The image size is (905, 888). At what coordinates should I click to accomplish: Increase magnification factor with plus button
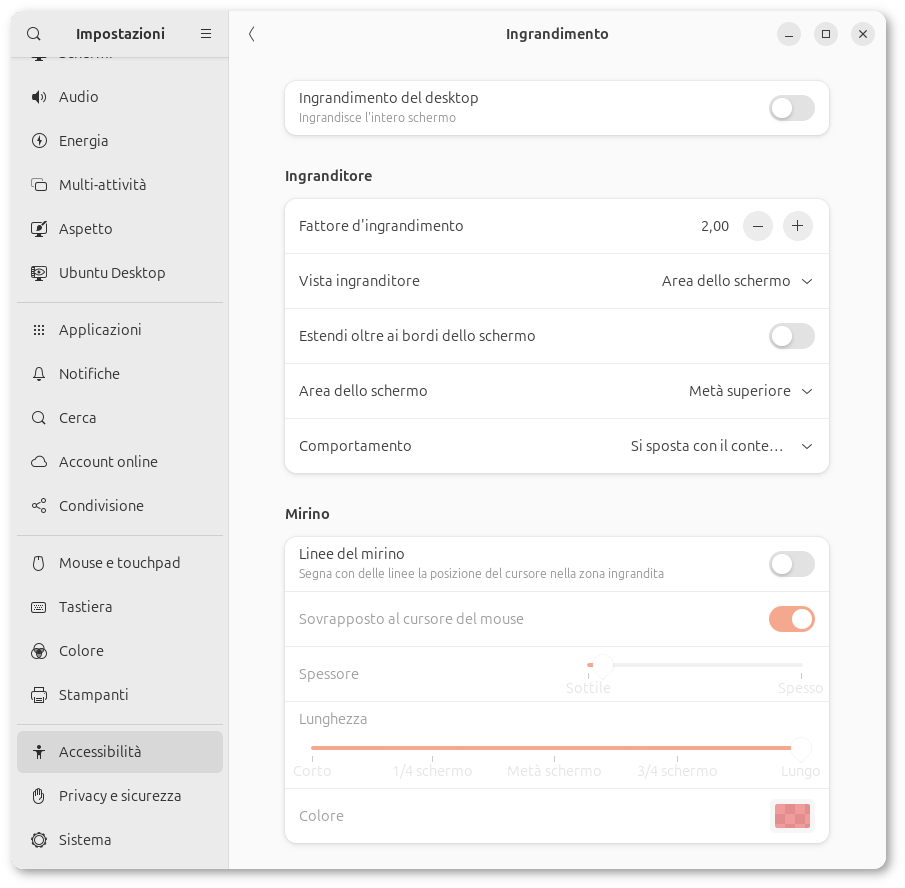click(797, 226)
